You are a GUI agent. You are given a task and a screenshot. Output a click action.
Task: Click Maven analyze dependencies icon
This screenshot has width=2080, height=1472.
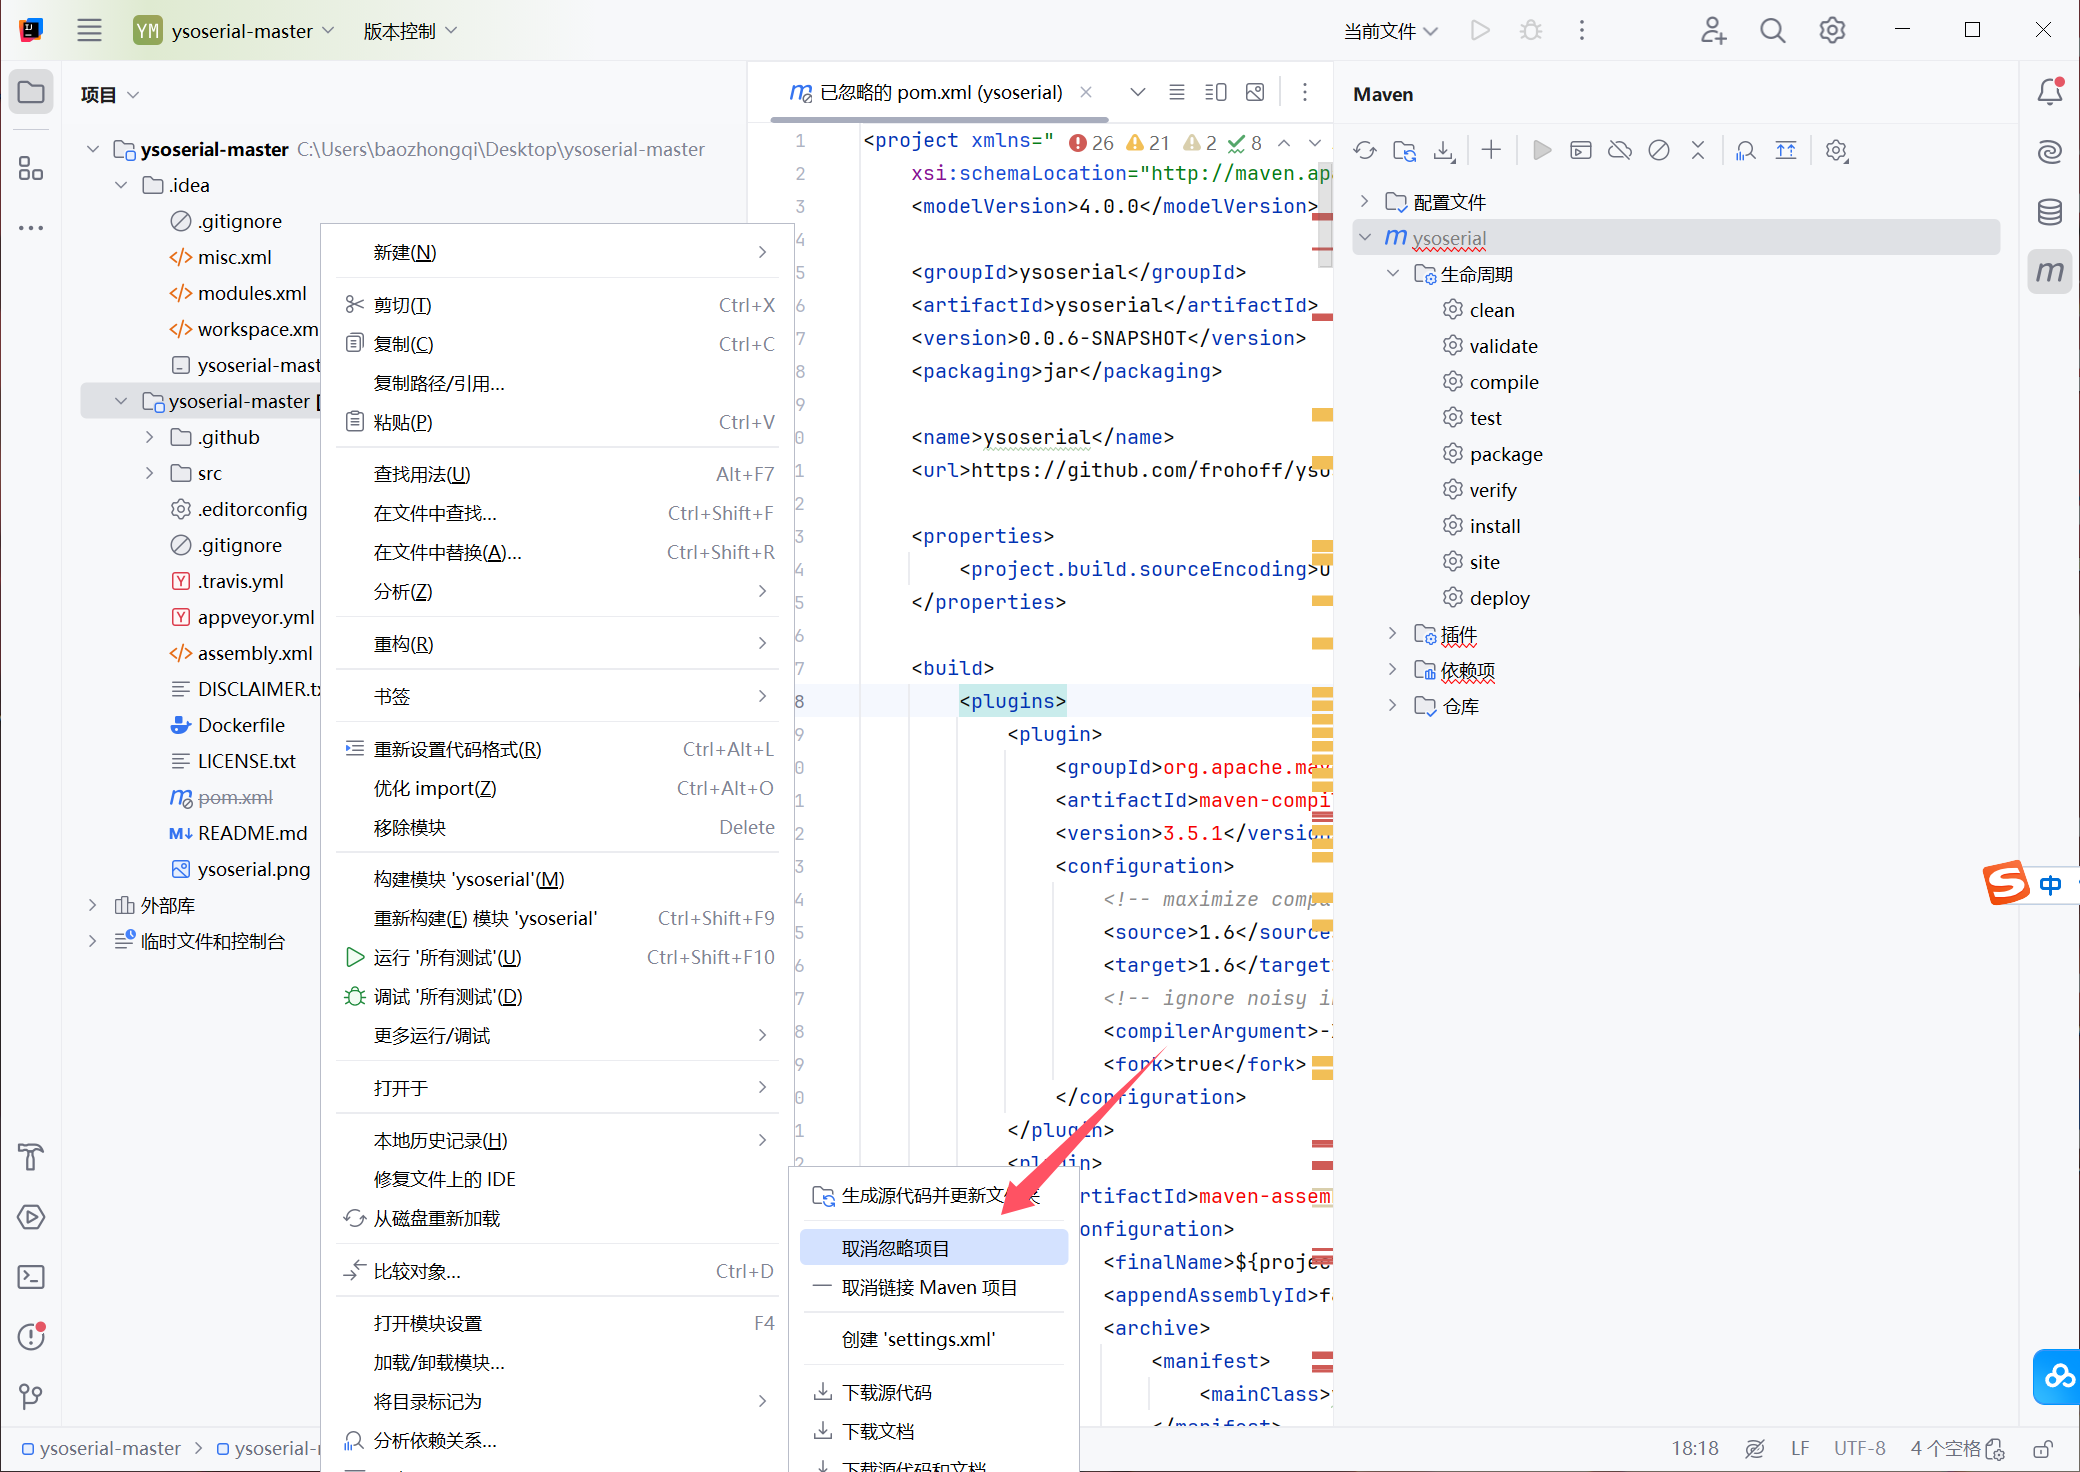[x=1746, y=151]
